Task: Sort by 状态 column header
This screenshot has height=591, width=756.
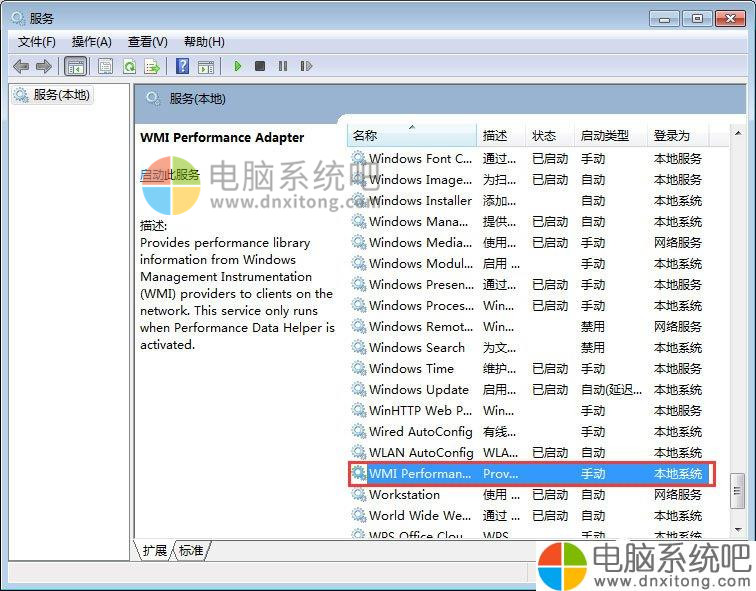Action: pos(550,135)
